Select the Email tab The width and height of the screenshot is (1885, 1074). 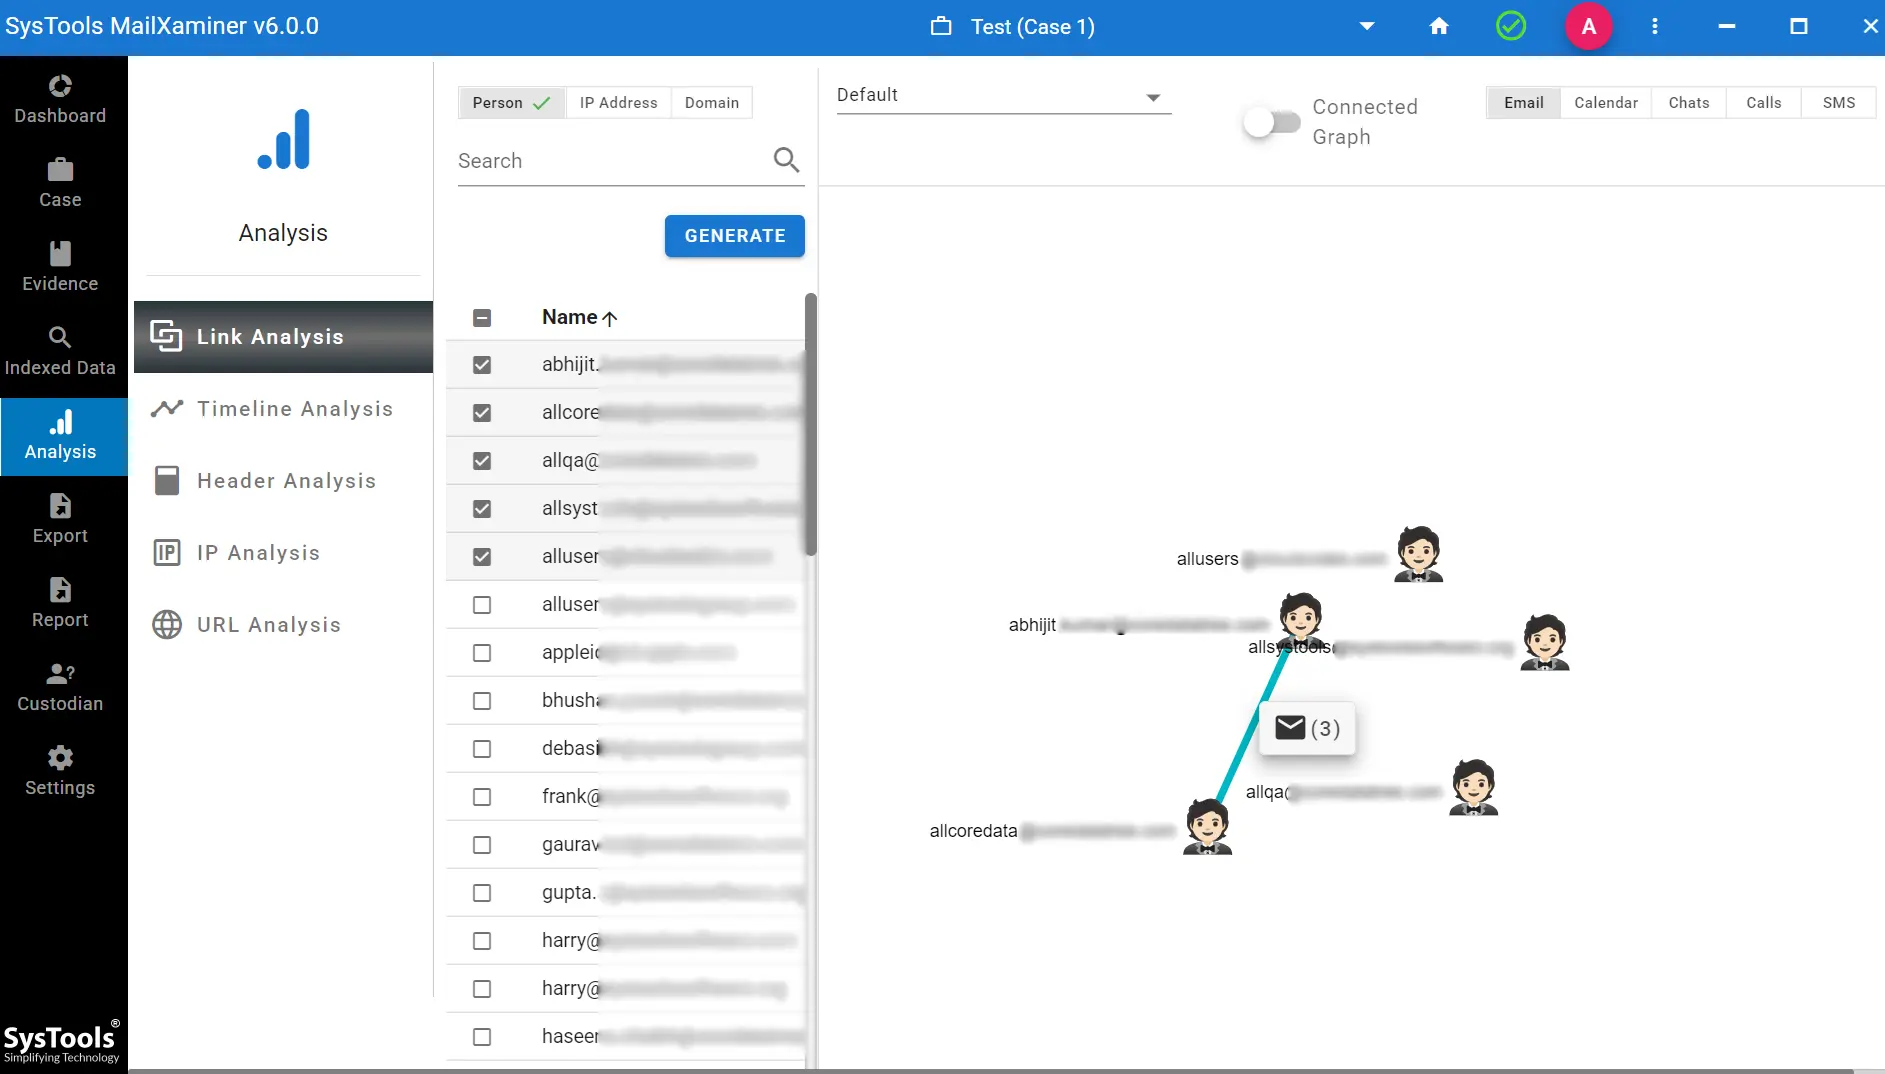(x=1523, y=103)
